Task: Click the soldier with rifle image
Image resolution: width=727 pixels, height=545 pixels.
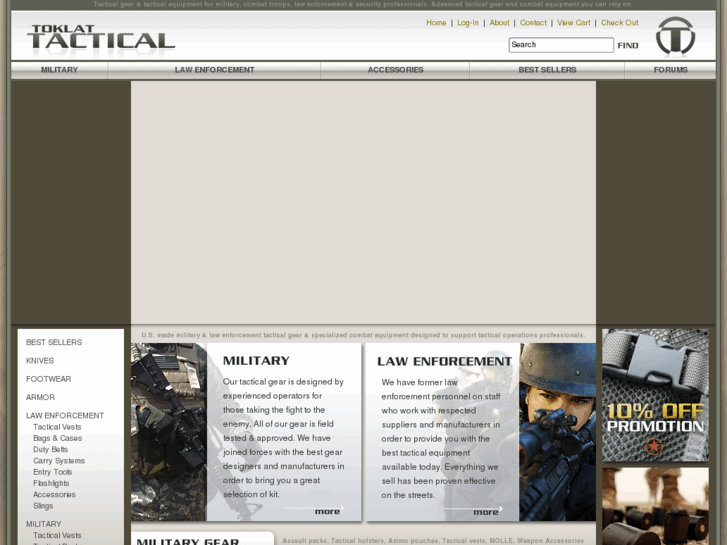Action: pyautogui.click(x=169, y=432)
